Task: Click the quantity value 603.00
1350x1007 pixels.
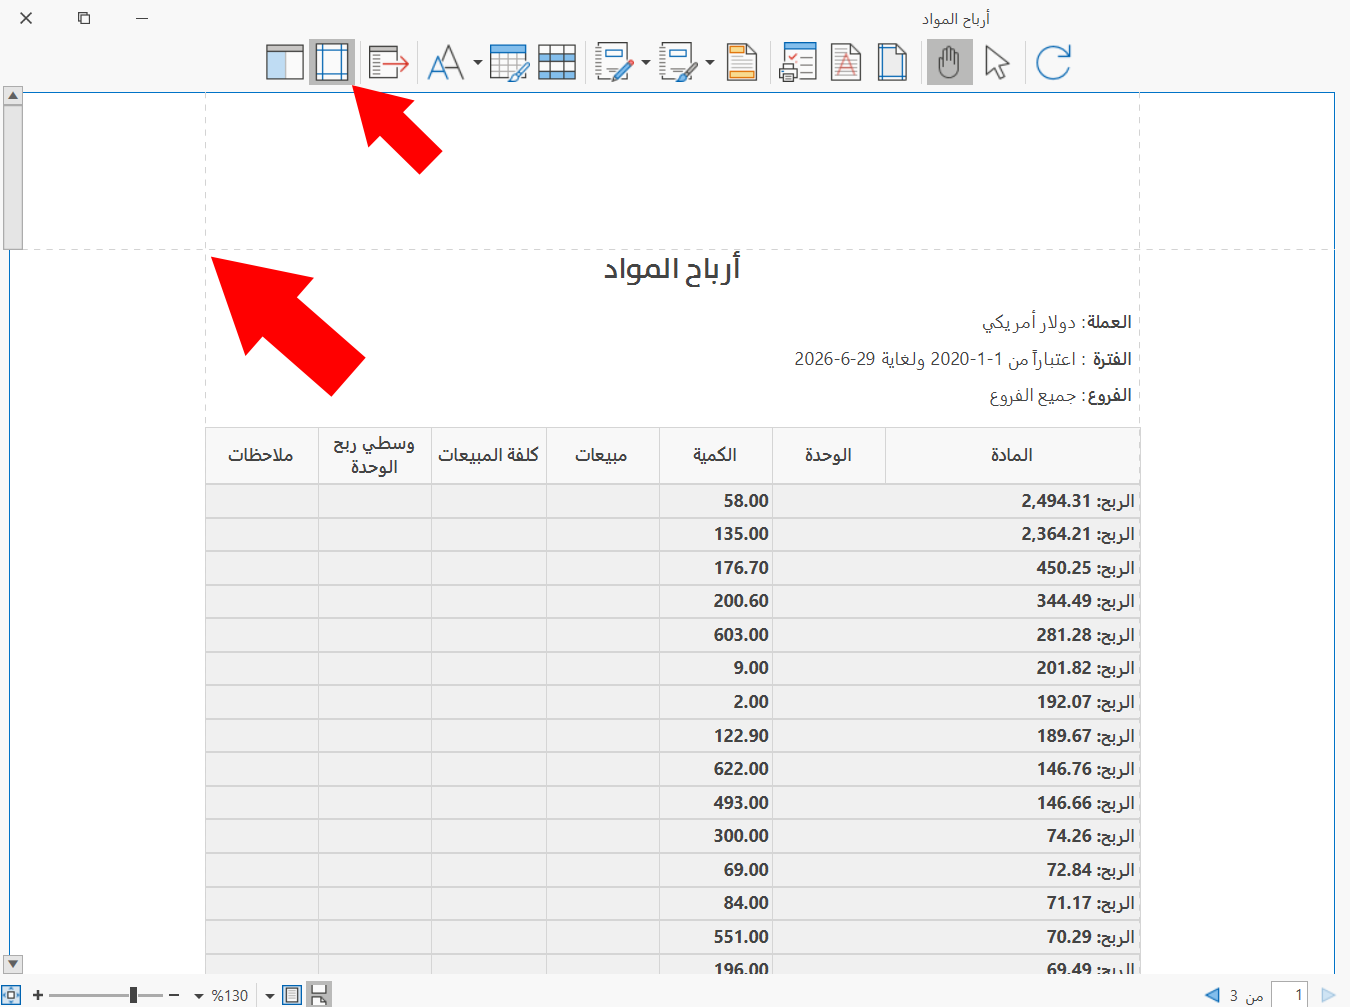Action: [x=741, y=635]
